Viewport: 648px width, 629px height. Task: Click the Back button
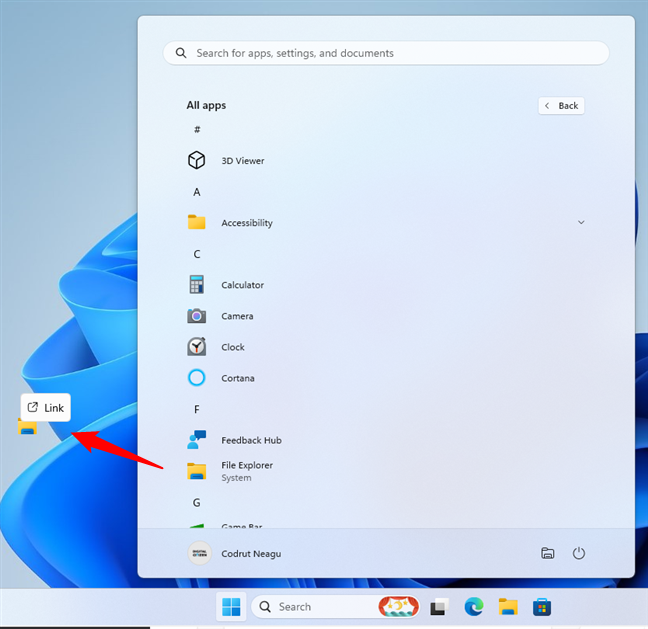(x=561, y=106)
